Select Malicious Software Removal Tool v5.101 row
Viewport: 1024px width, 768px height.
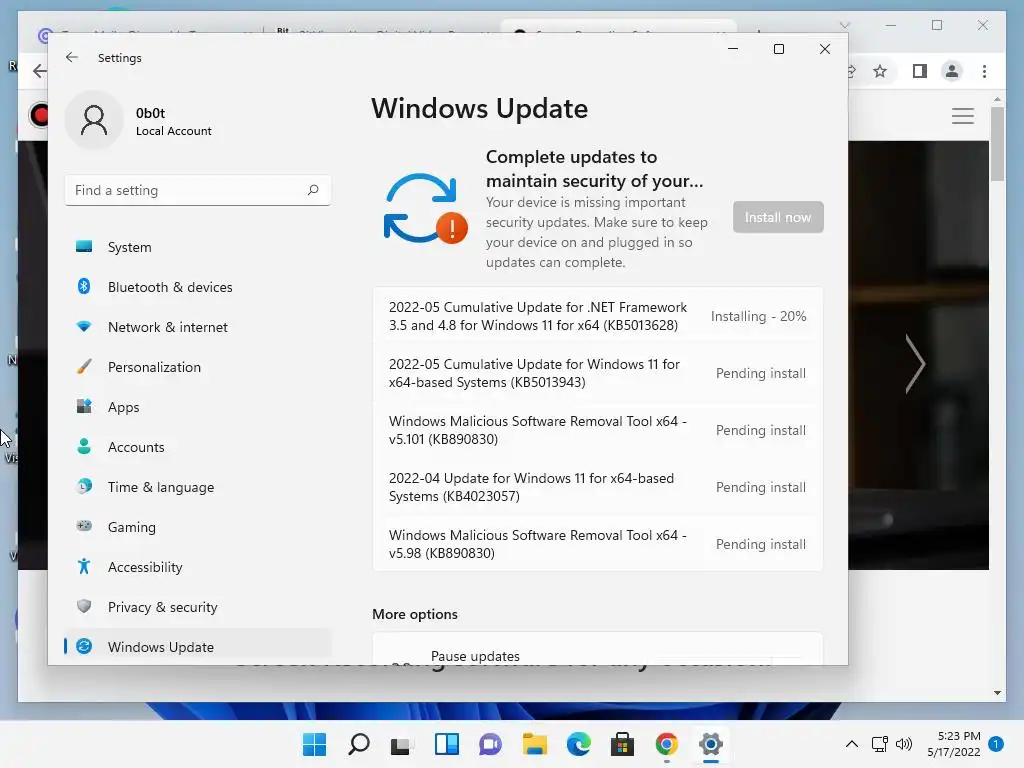click(598, 430)
